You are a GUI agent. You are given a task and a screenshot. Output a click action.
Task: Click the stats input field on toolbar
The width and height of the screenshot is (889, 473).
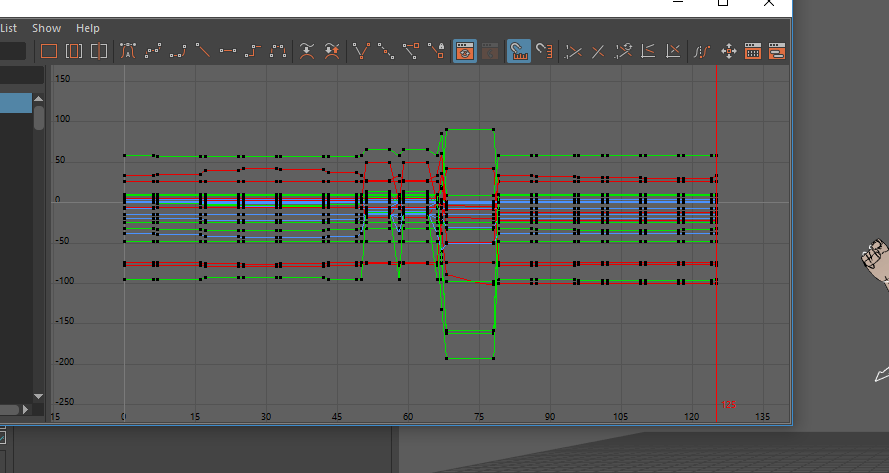click(13, 52)
